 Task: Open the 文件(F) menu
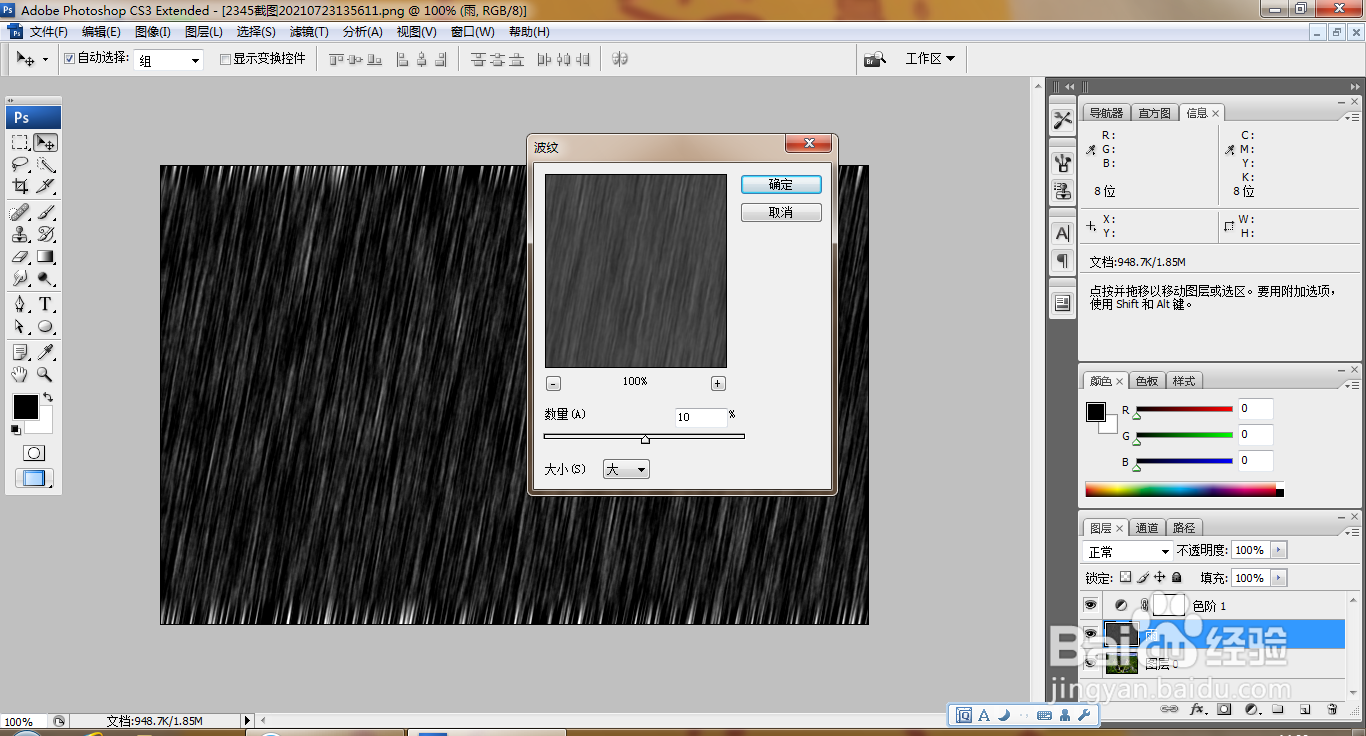[x=49, y=32]
